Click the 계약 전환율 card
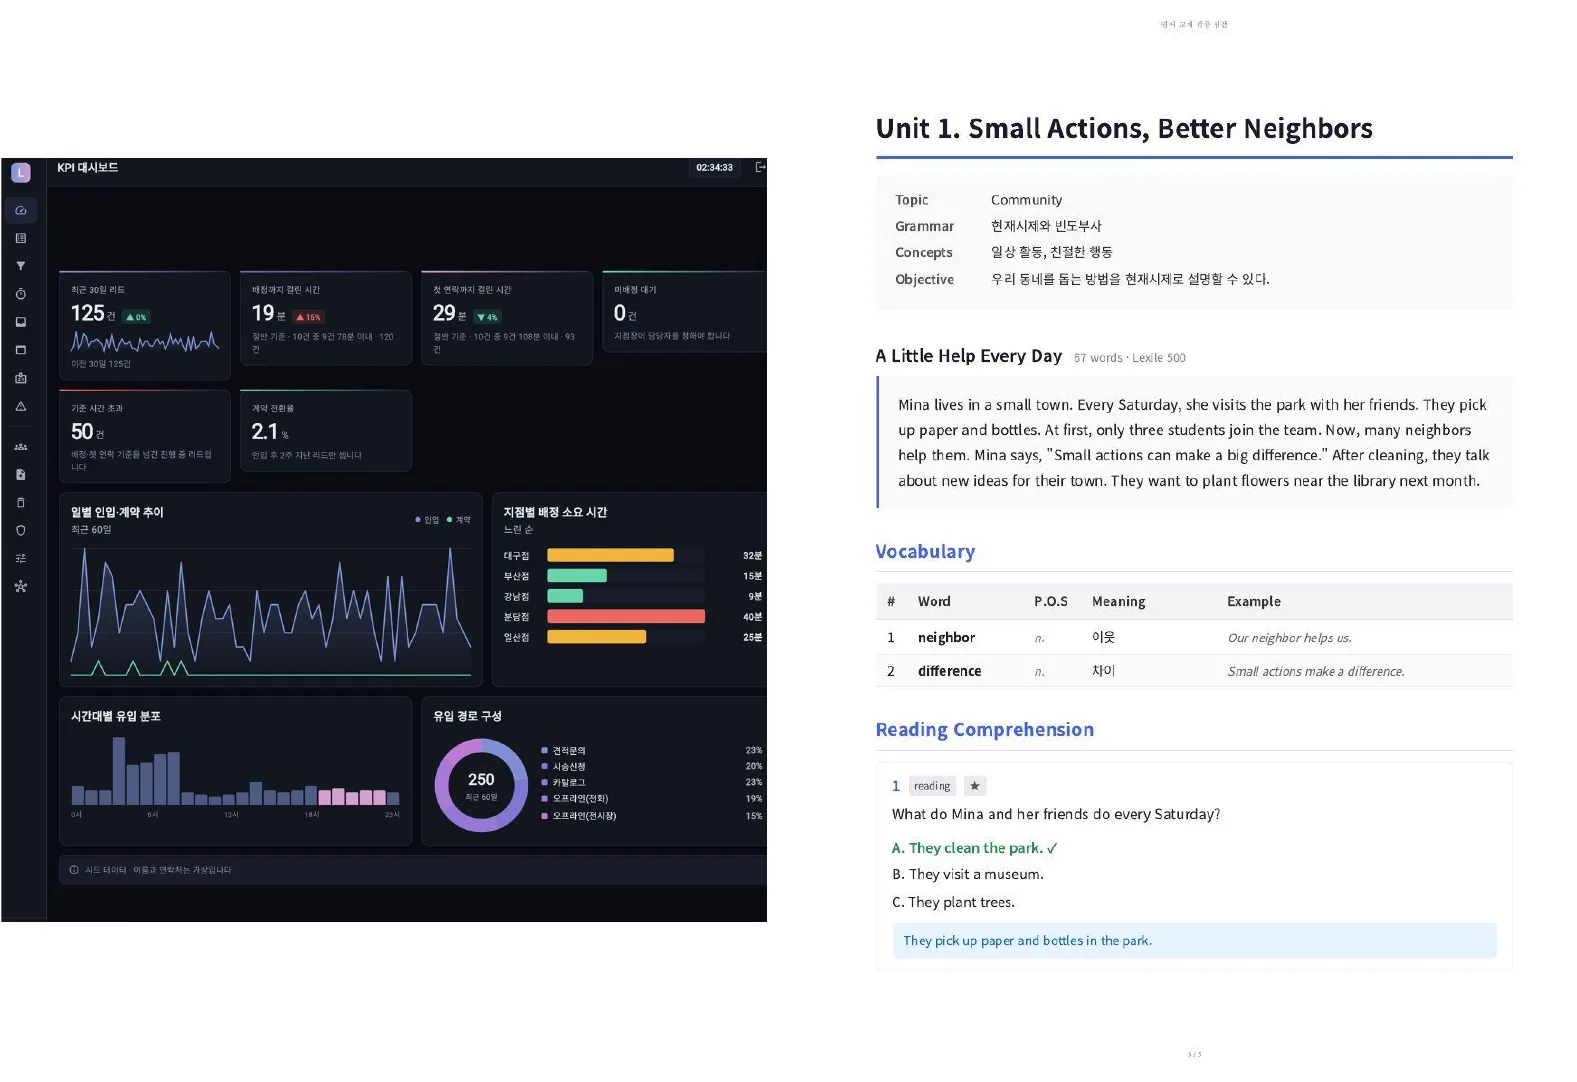The height and width of the screenshot is (1082, 1577). (326, 430)
